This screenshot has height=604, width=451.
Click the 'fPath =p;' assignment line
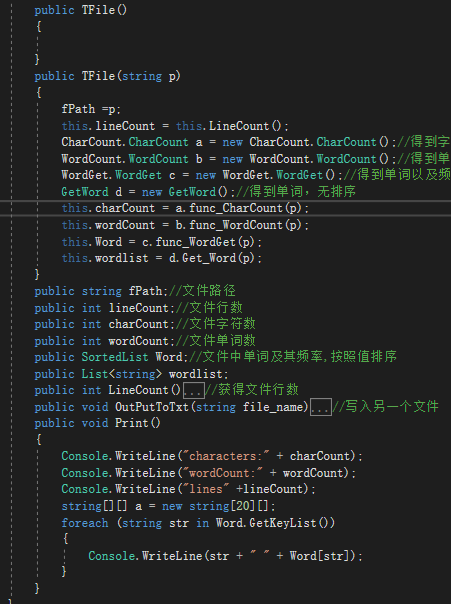pyautogui.click(x=91, y=109)
